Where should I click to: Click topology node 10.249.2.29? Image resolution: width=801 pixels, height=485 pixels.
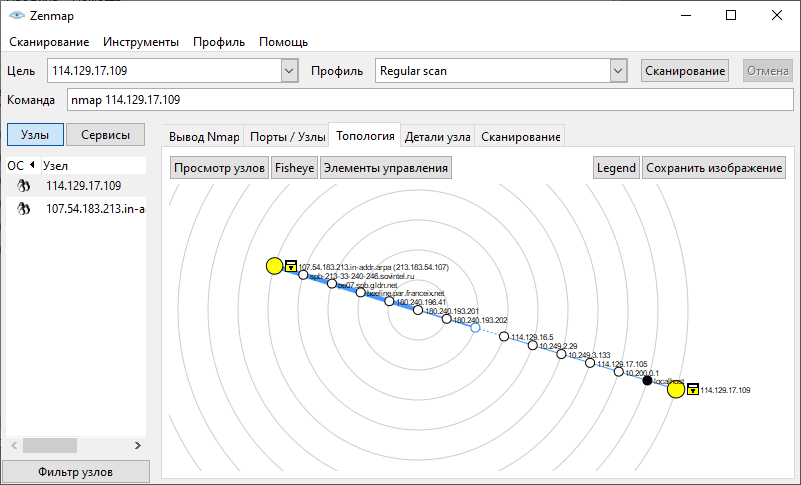point(532,345)
